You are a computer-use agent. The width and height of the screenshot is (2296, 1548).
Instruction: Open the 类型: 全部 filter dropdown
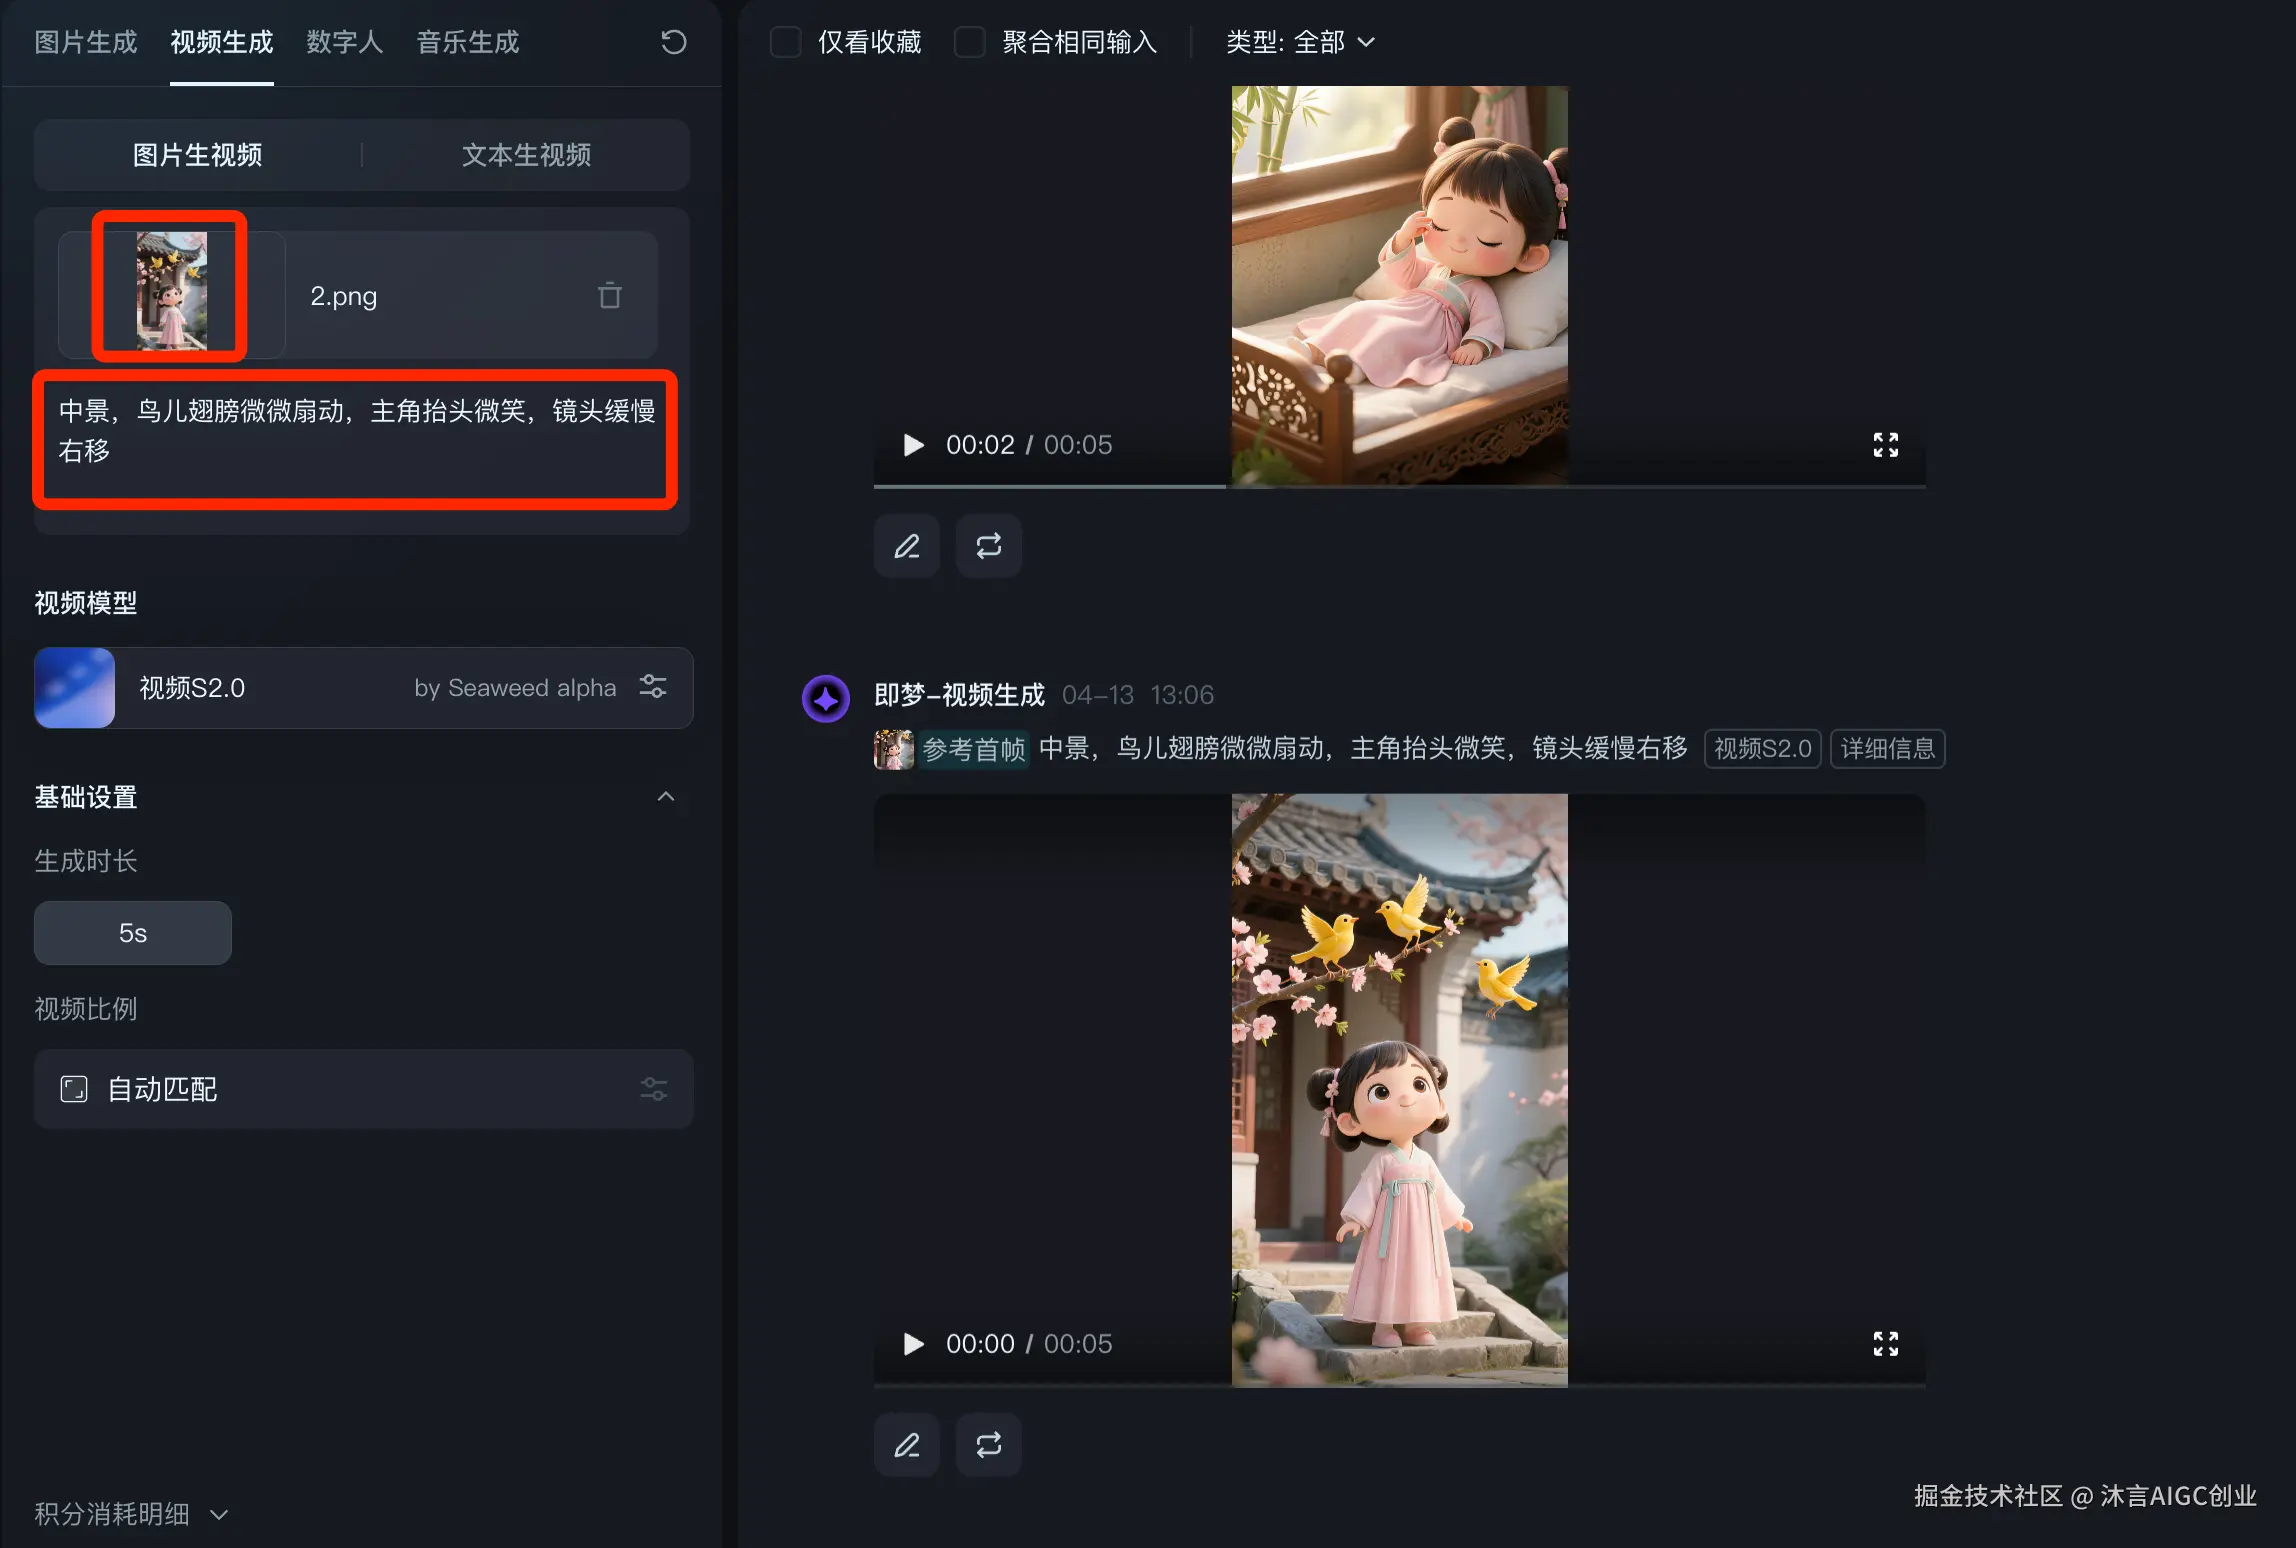(1300, 42)
